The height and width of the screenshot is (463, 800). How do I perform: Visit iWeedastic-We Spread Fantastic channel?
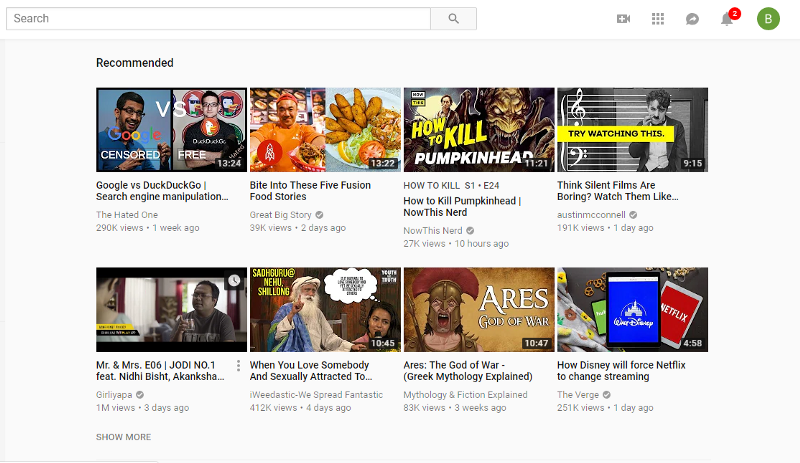(316, 395)
